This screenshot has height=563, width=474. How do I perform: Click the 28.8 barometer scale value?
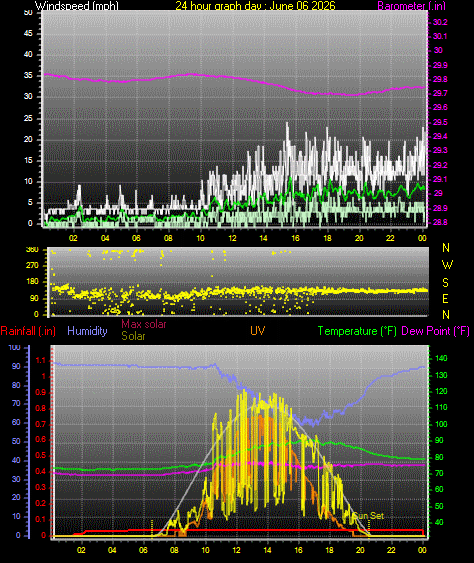pyautogui.click(x=440, y=223)
